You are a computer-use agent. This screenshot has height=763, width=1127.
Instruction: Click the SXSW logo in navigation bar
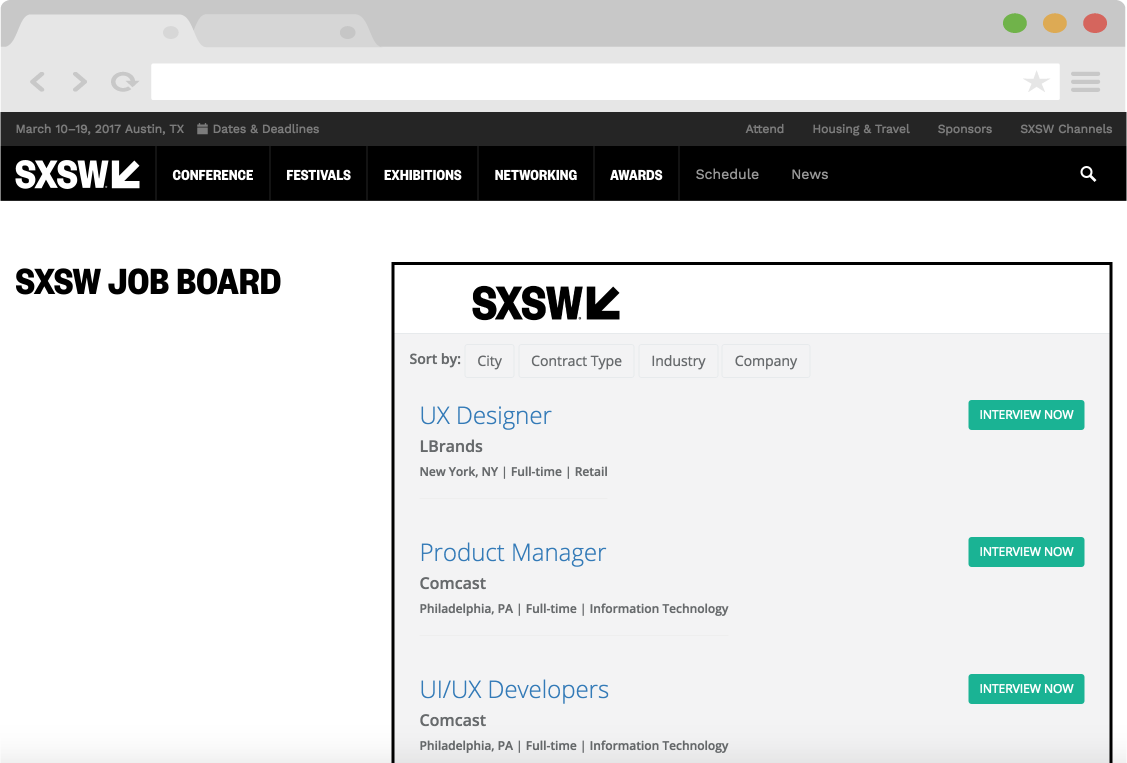(78, 174)
